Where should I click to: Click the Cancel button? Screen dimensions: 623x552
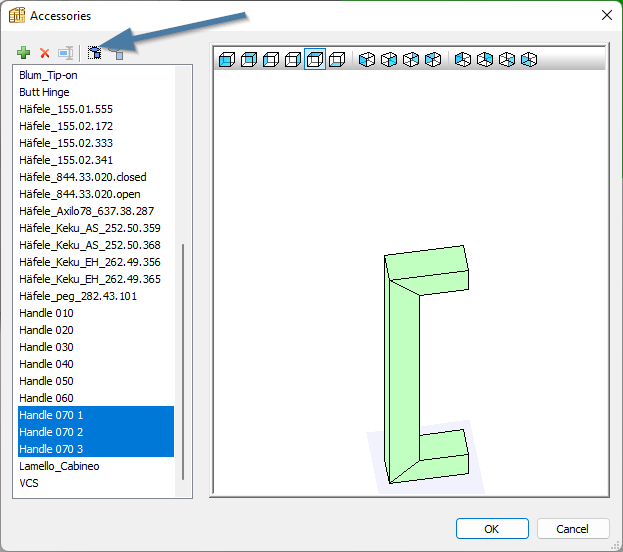[x=573, y=529]
